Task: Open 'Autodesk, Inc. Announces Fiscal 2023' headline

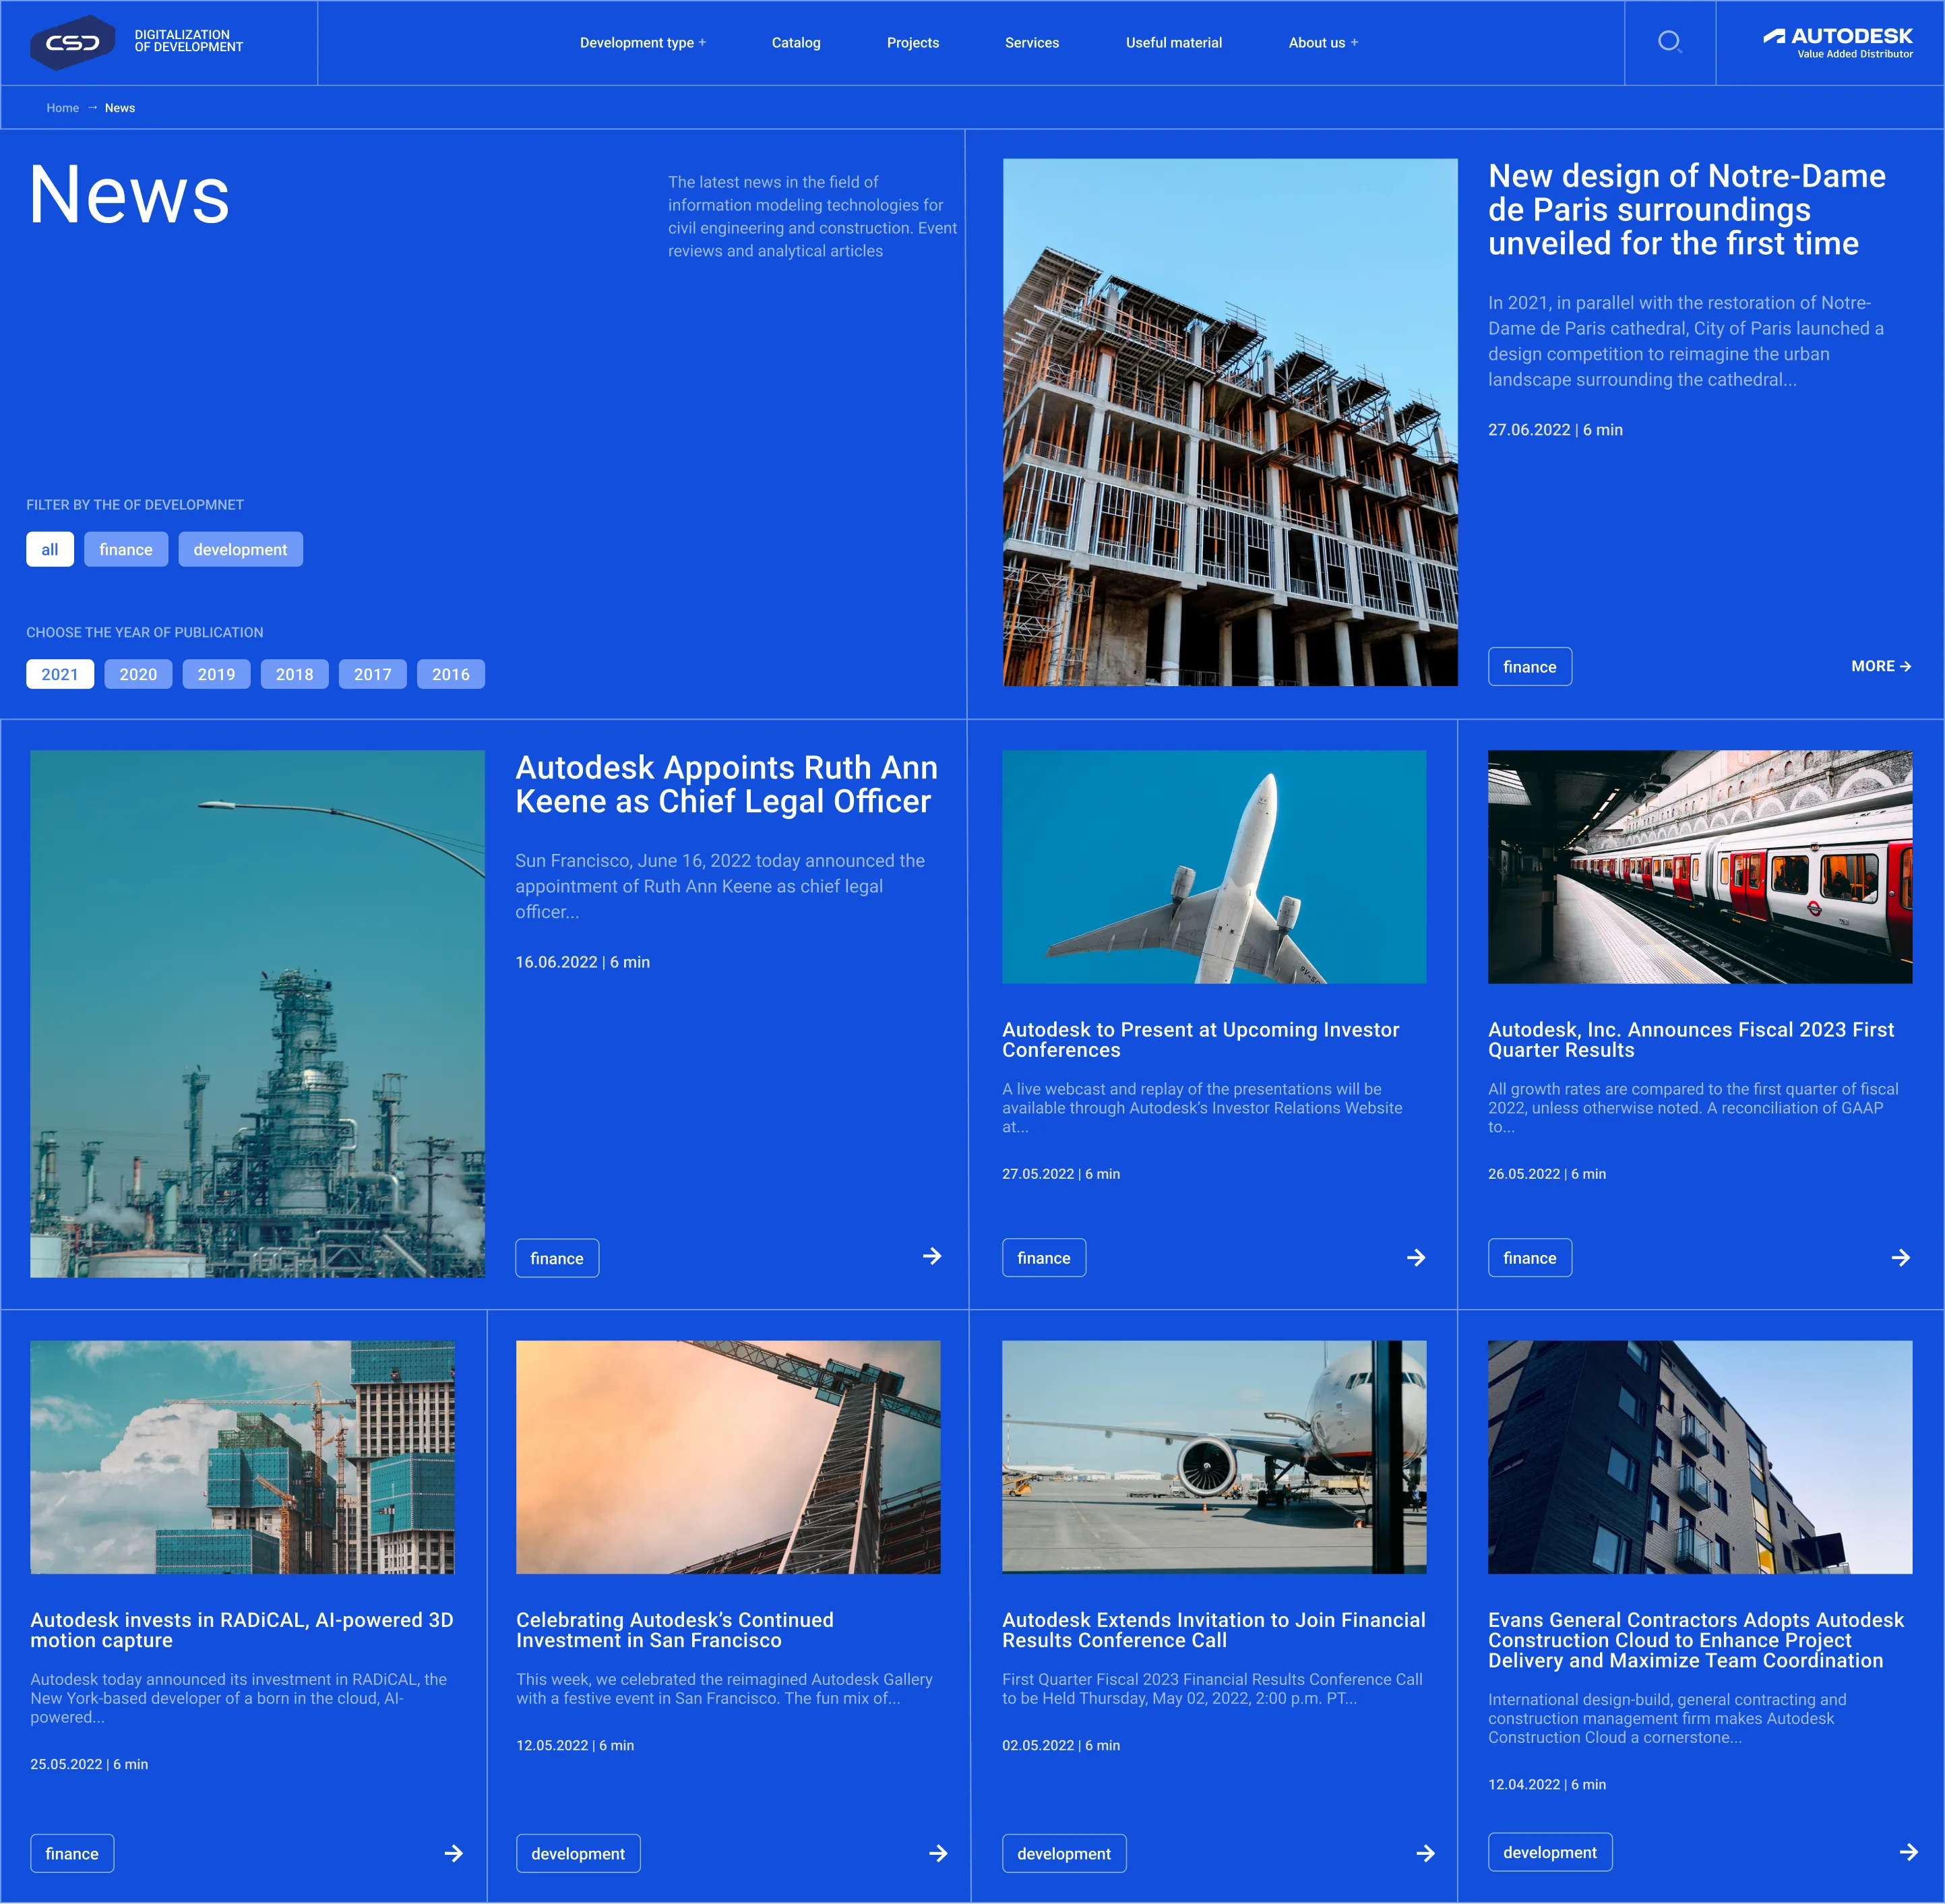Action: point(1691,1040)
